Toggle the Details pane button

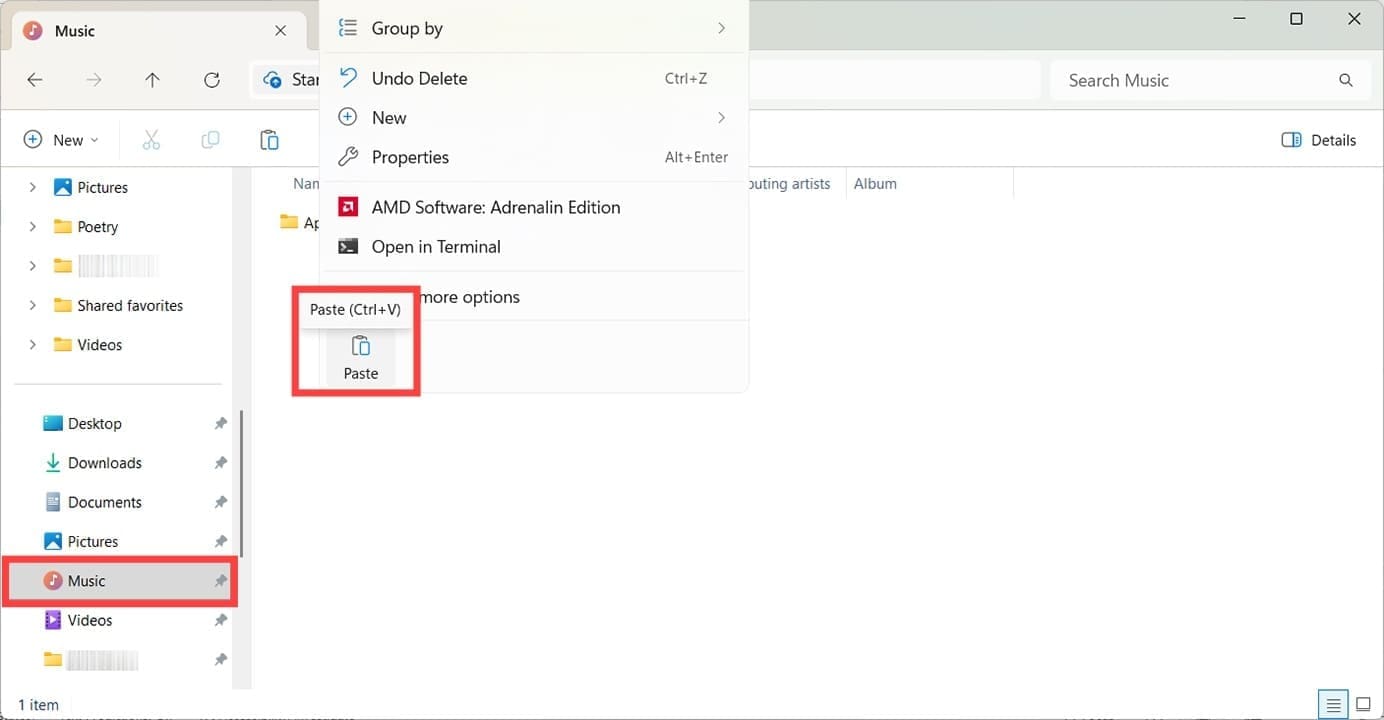pos(1319,140)
